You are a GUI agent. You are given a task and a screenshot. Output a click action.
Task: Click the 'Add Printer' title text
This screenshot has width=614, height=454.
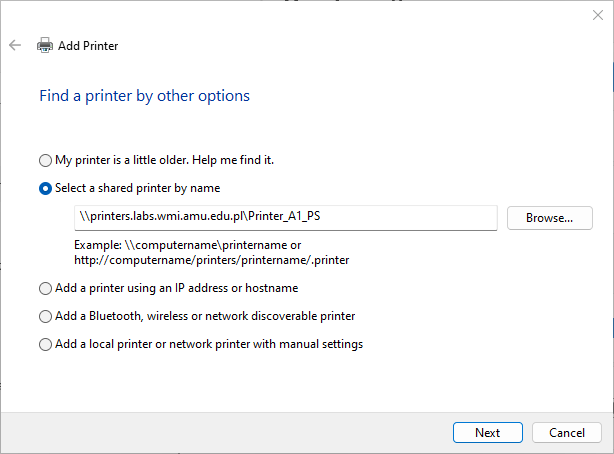click(x=88, y=46)
